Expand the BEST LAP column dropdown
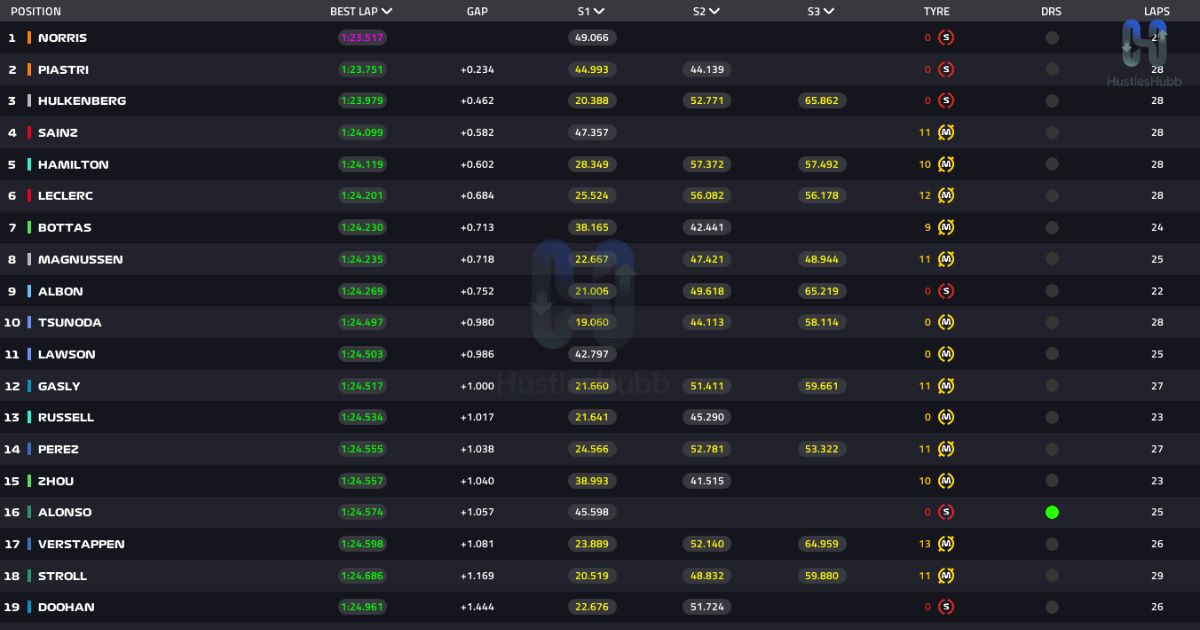Image resolution: width=1200 pixels, height=630 pixels. point(387,12)
